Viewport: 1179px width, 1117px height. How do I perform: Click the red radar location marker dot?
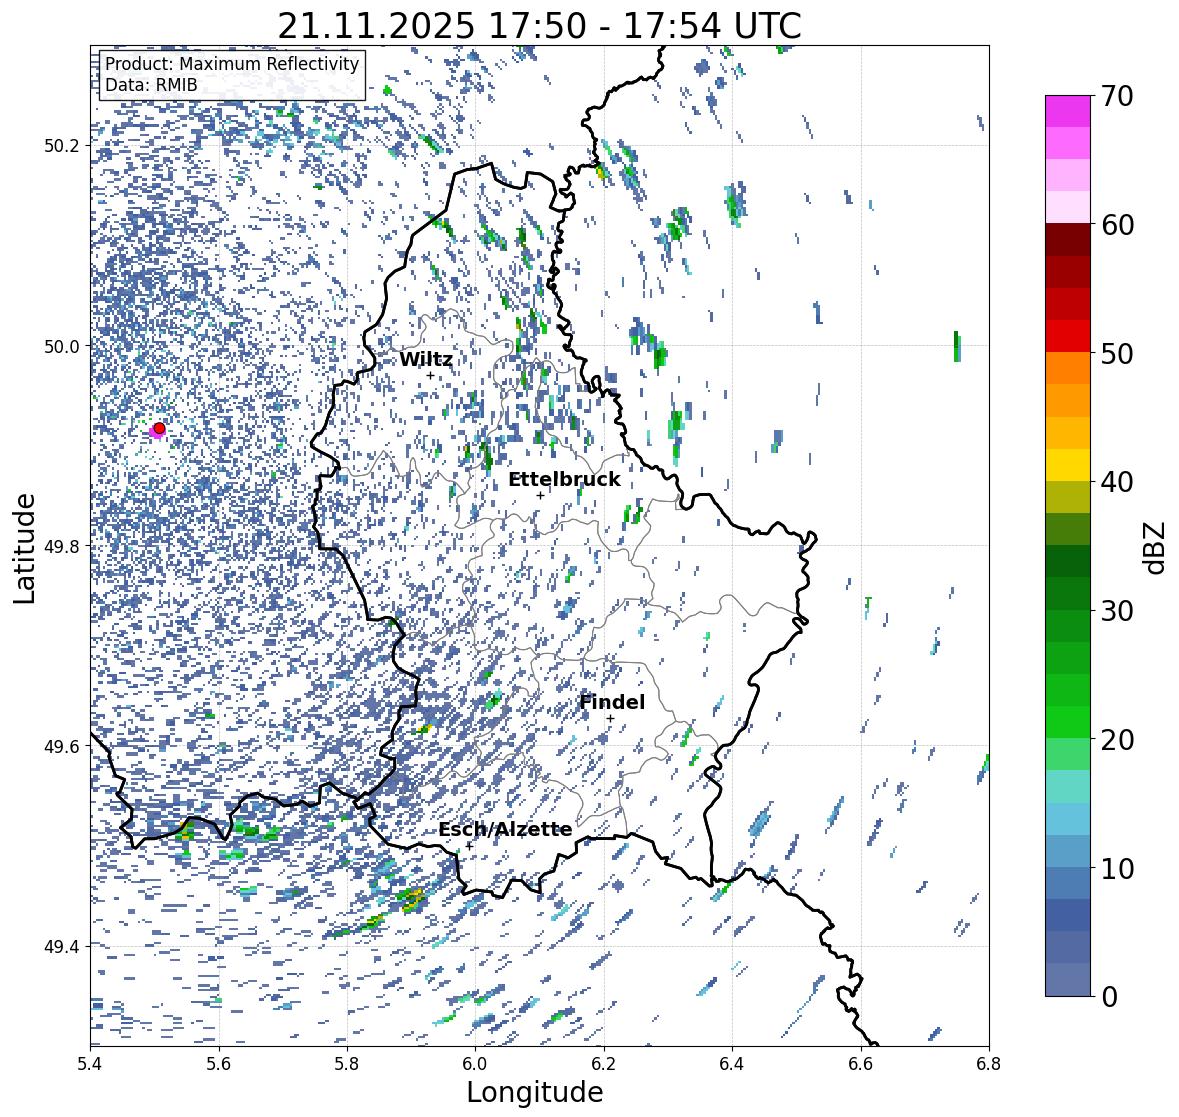pos(159,428)
